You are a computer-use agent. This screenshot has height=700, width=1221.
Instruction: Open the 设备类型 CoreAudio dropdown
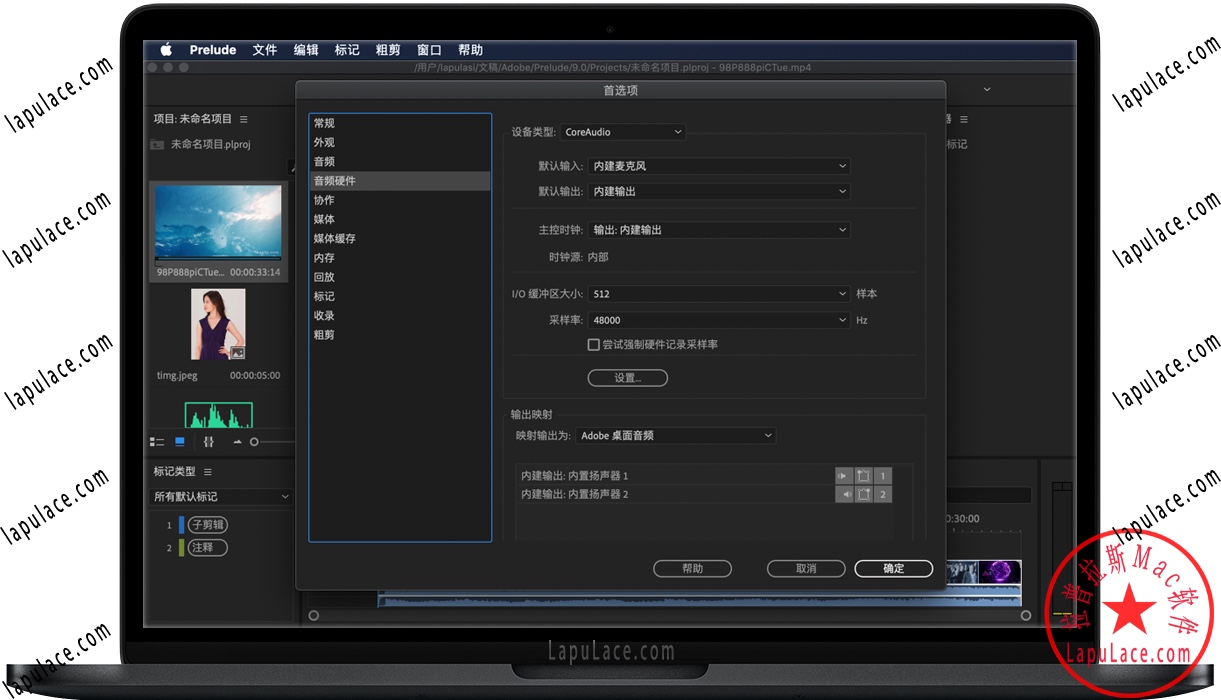coord(622,131)
